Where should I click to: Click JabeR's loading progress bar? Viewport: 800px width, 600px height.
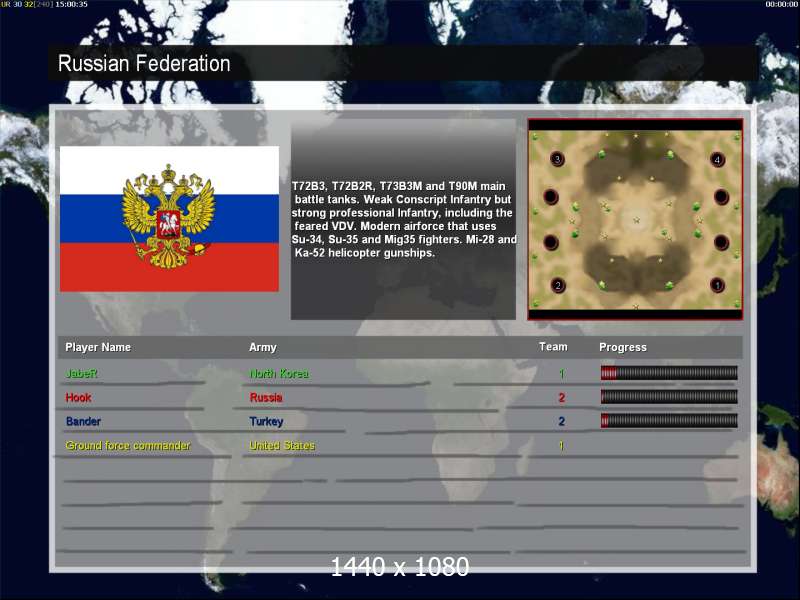coord(669,373)
